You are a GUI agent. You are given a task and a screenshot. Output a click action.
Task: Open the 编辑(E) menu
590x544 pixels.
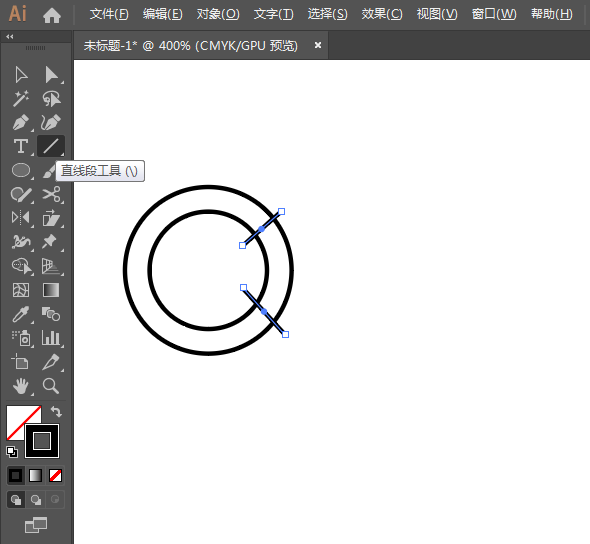coord(163,14)
